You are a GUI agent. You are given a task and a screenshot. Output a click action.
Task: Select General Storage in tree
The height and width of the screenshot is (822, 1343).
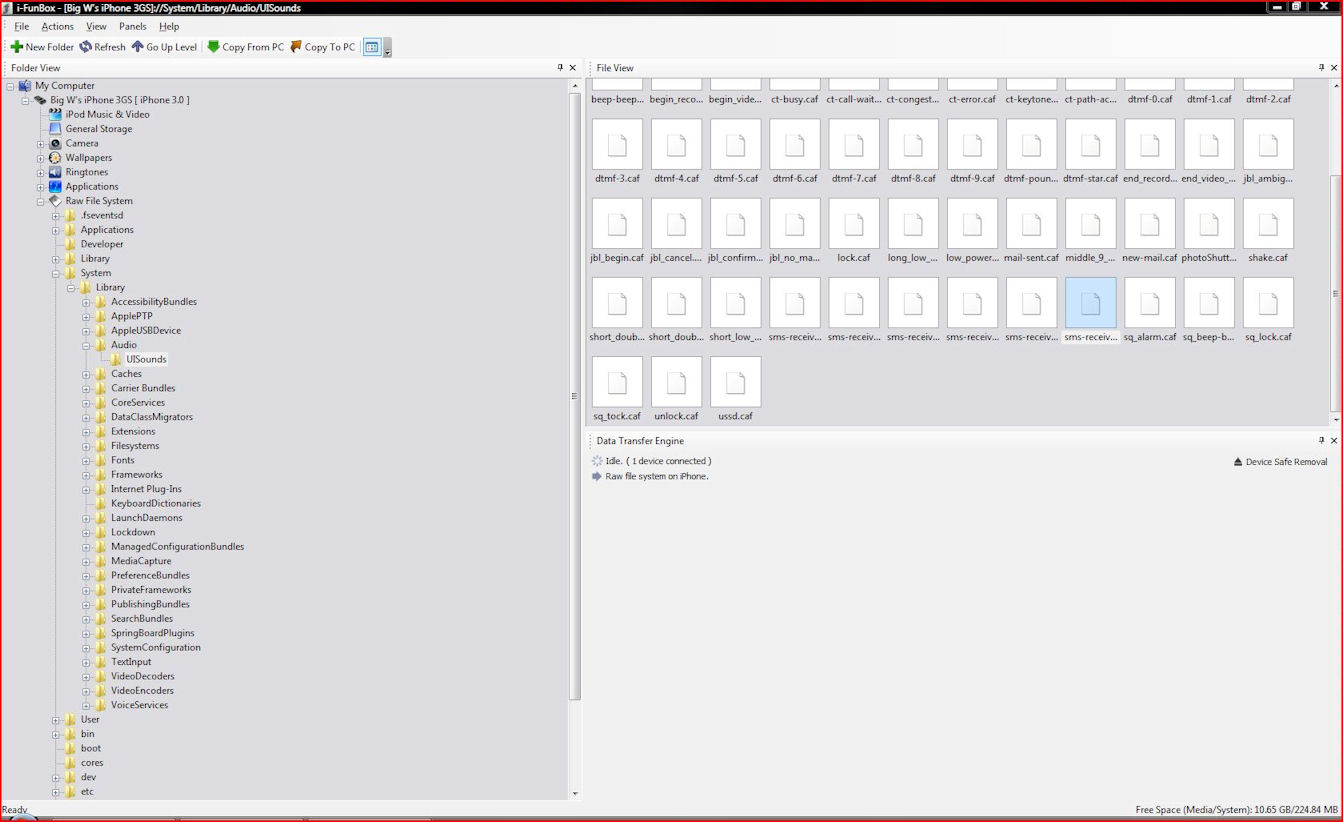pos(98,129)
